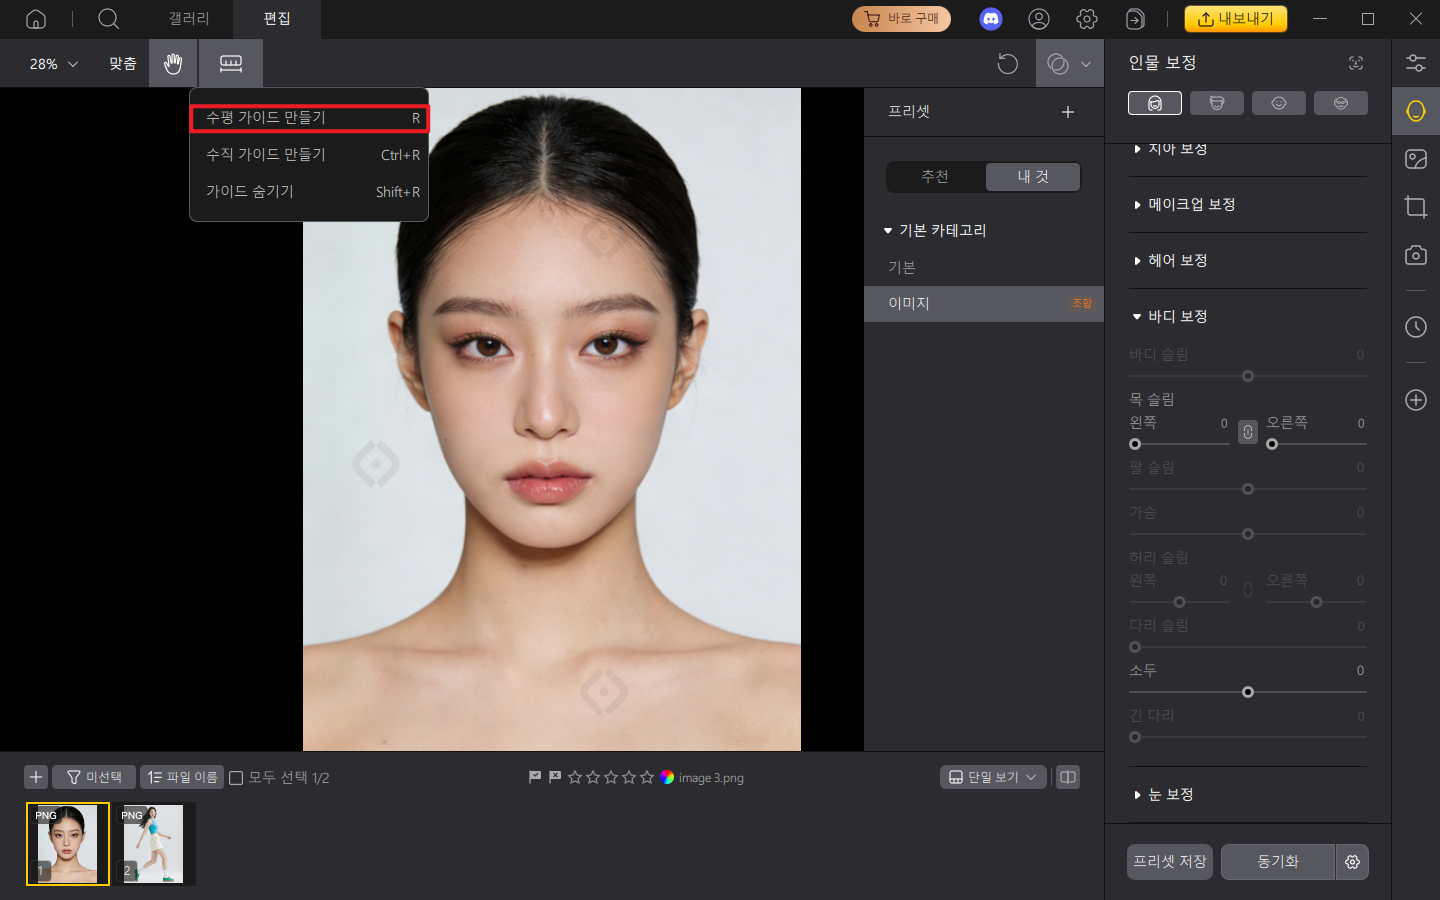Select the hand pan tool
The width and height of the screenshot is (1440, 900).
click(x=173, y=64)
